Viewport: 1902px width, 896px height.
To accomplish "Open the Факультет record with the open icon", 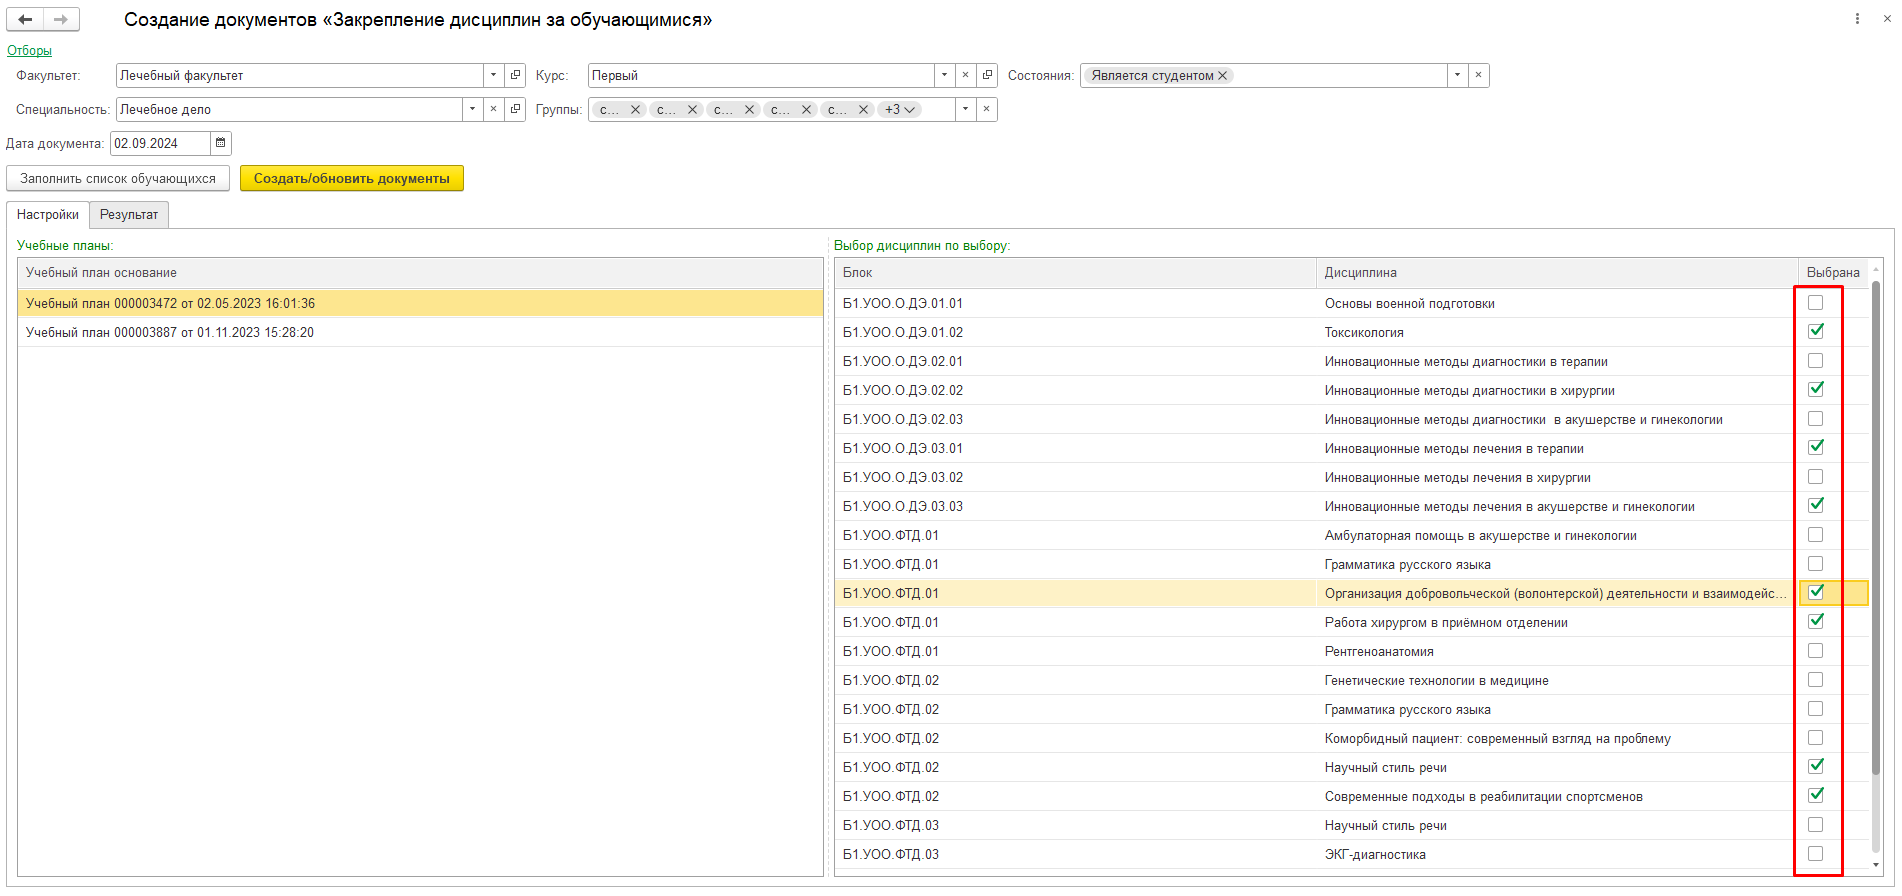I will tap(515, 75).
